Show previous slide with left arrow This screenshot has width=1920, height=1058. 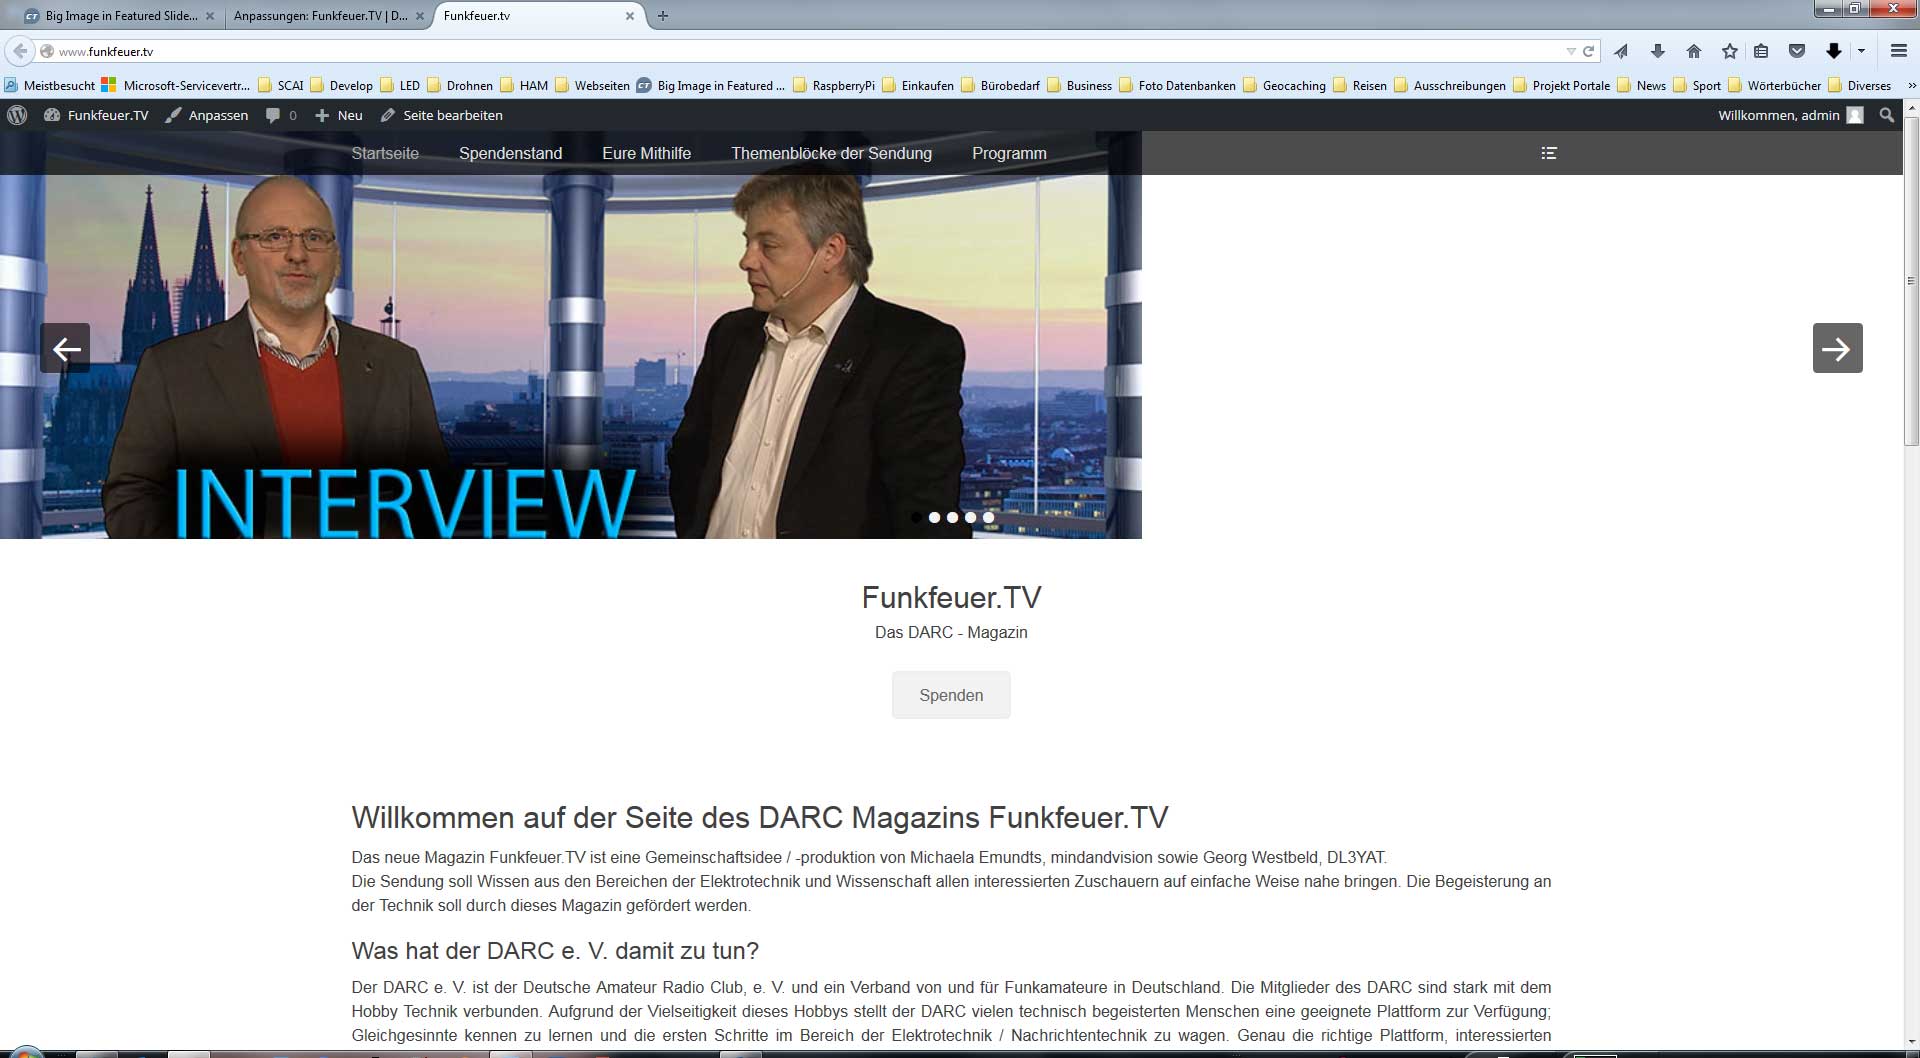pyautogui.click(x=65, y=348)
